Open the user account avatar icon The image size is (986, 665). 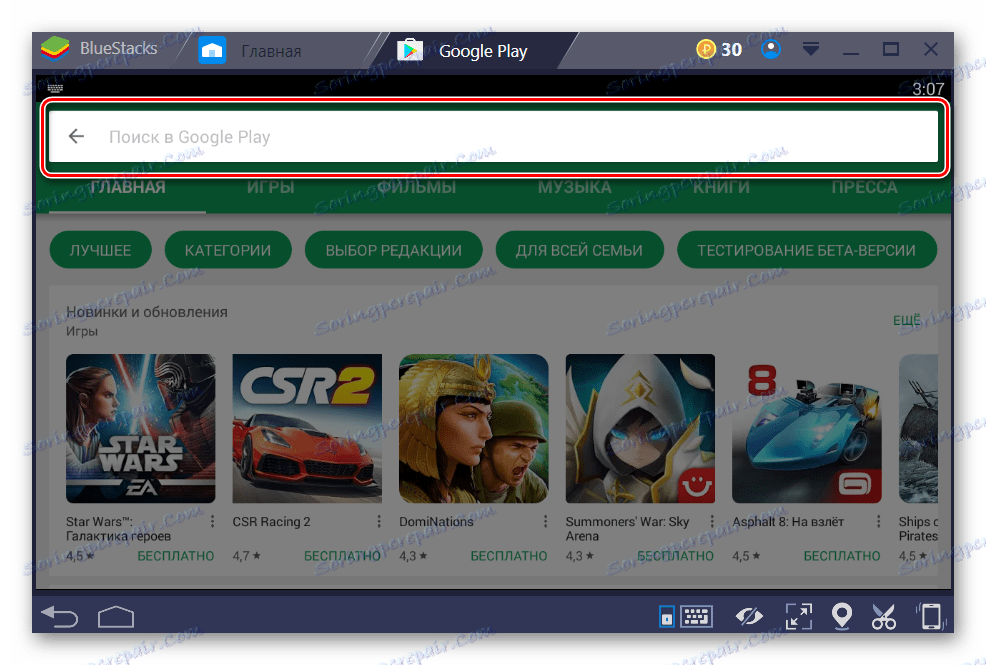click(771, 49)
